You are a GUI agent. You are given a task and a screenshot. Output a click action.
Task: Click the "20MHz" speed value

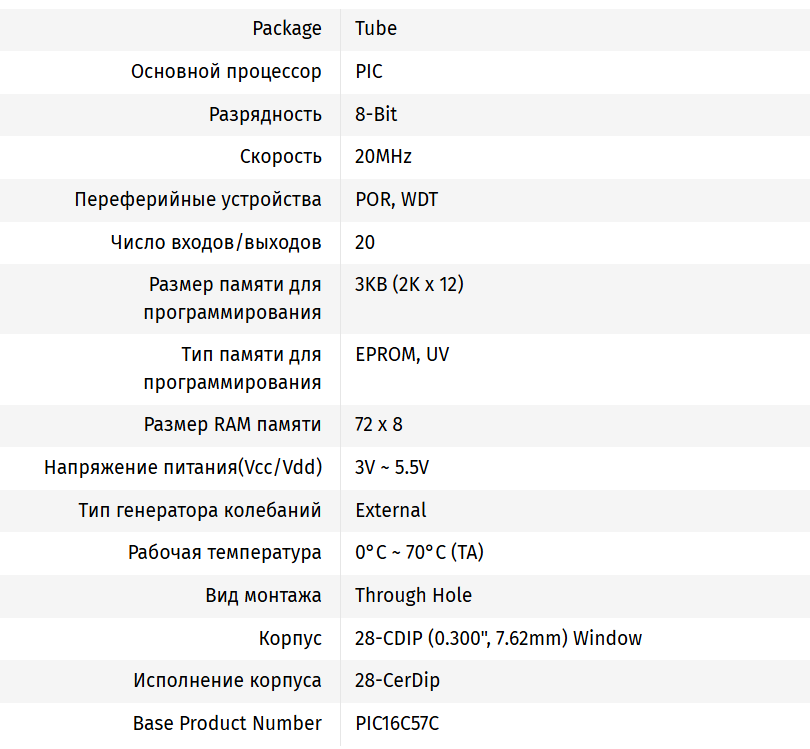pos(383,157)
